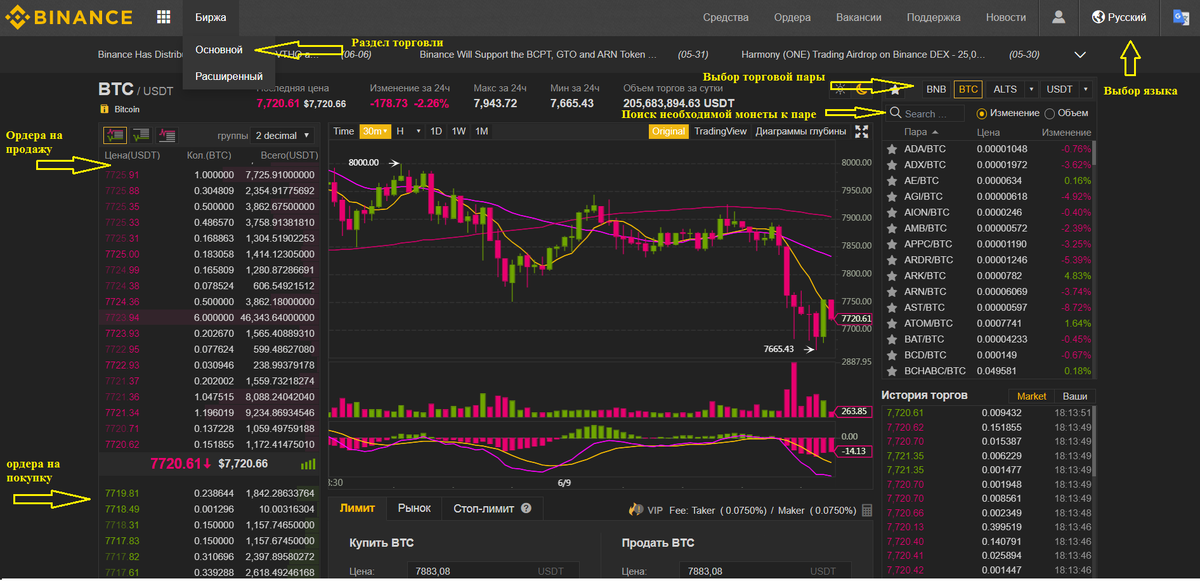Open the Новости link
1200x581 pixels.
(1006, 17)
